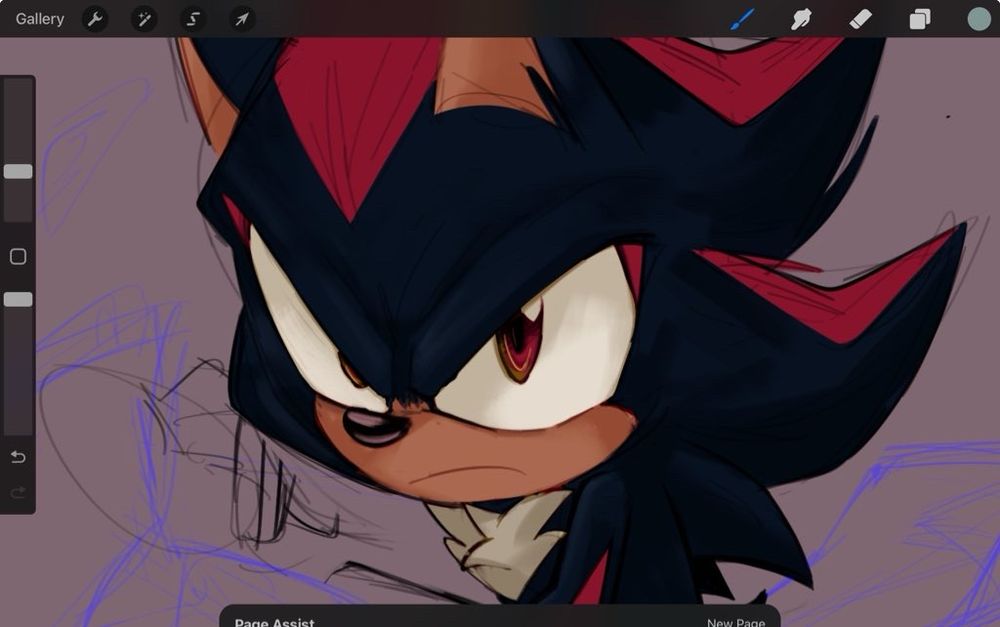This screenshot has width=1000, height=627.
Task: Open the Actions wrench menu
Action: (x=95, y=19)
